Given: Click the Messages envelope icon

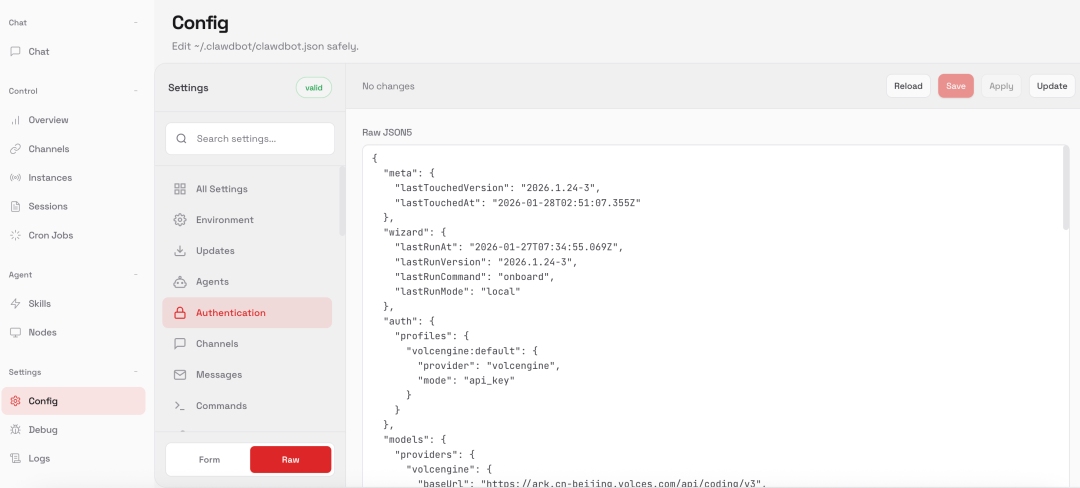Looking at the screenshot, I should pos(180,374).
